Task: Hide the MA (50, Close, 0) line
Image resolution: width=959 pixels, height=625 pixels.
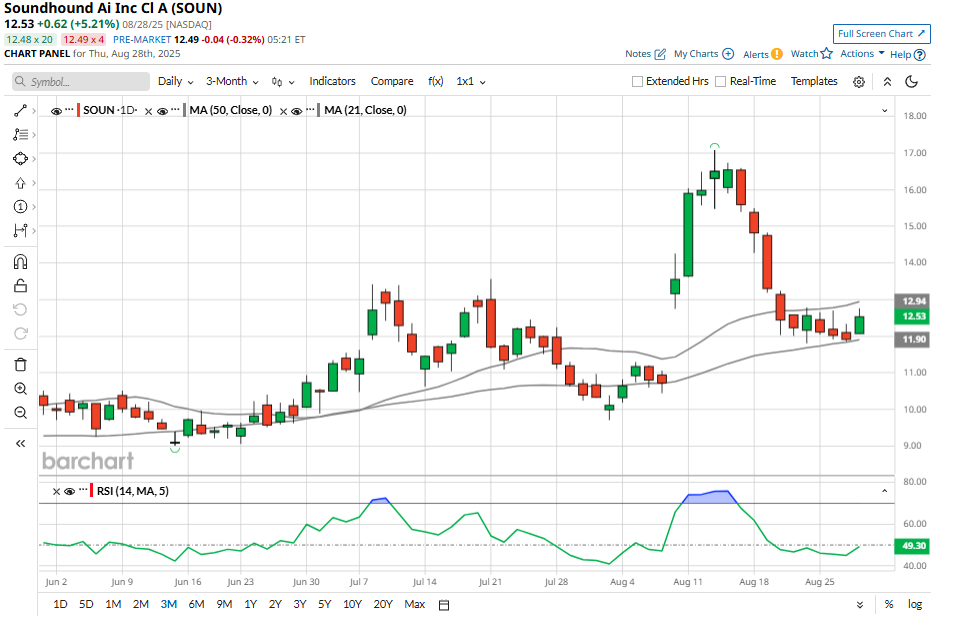Action: pos(162,111)
